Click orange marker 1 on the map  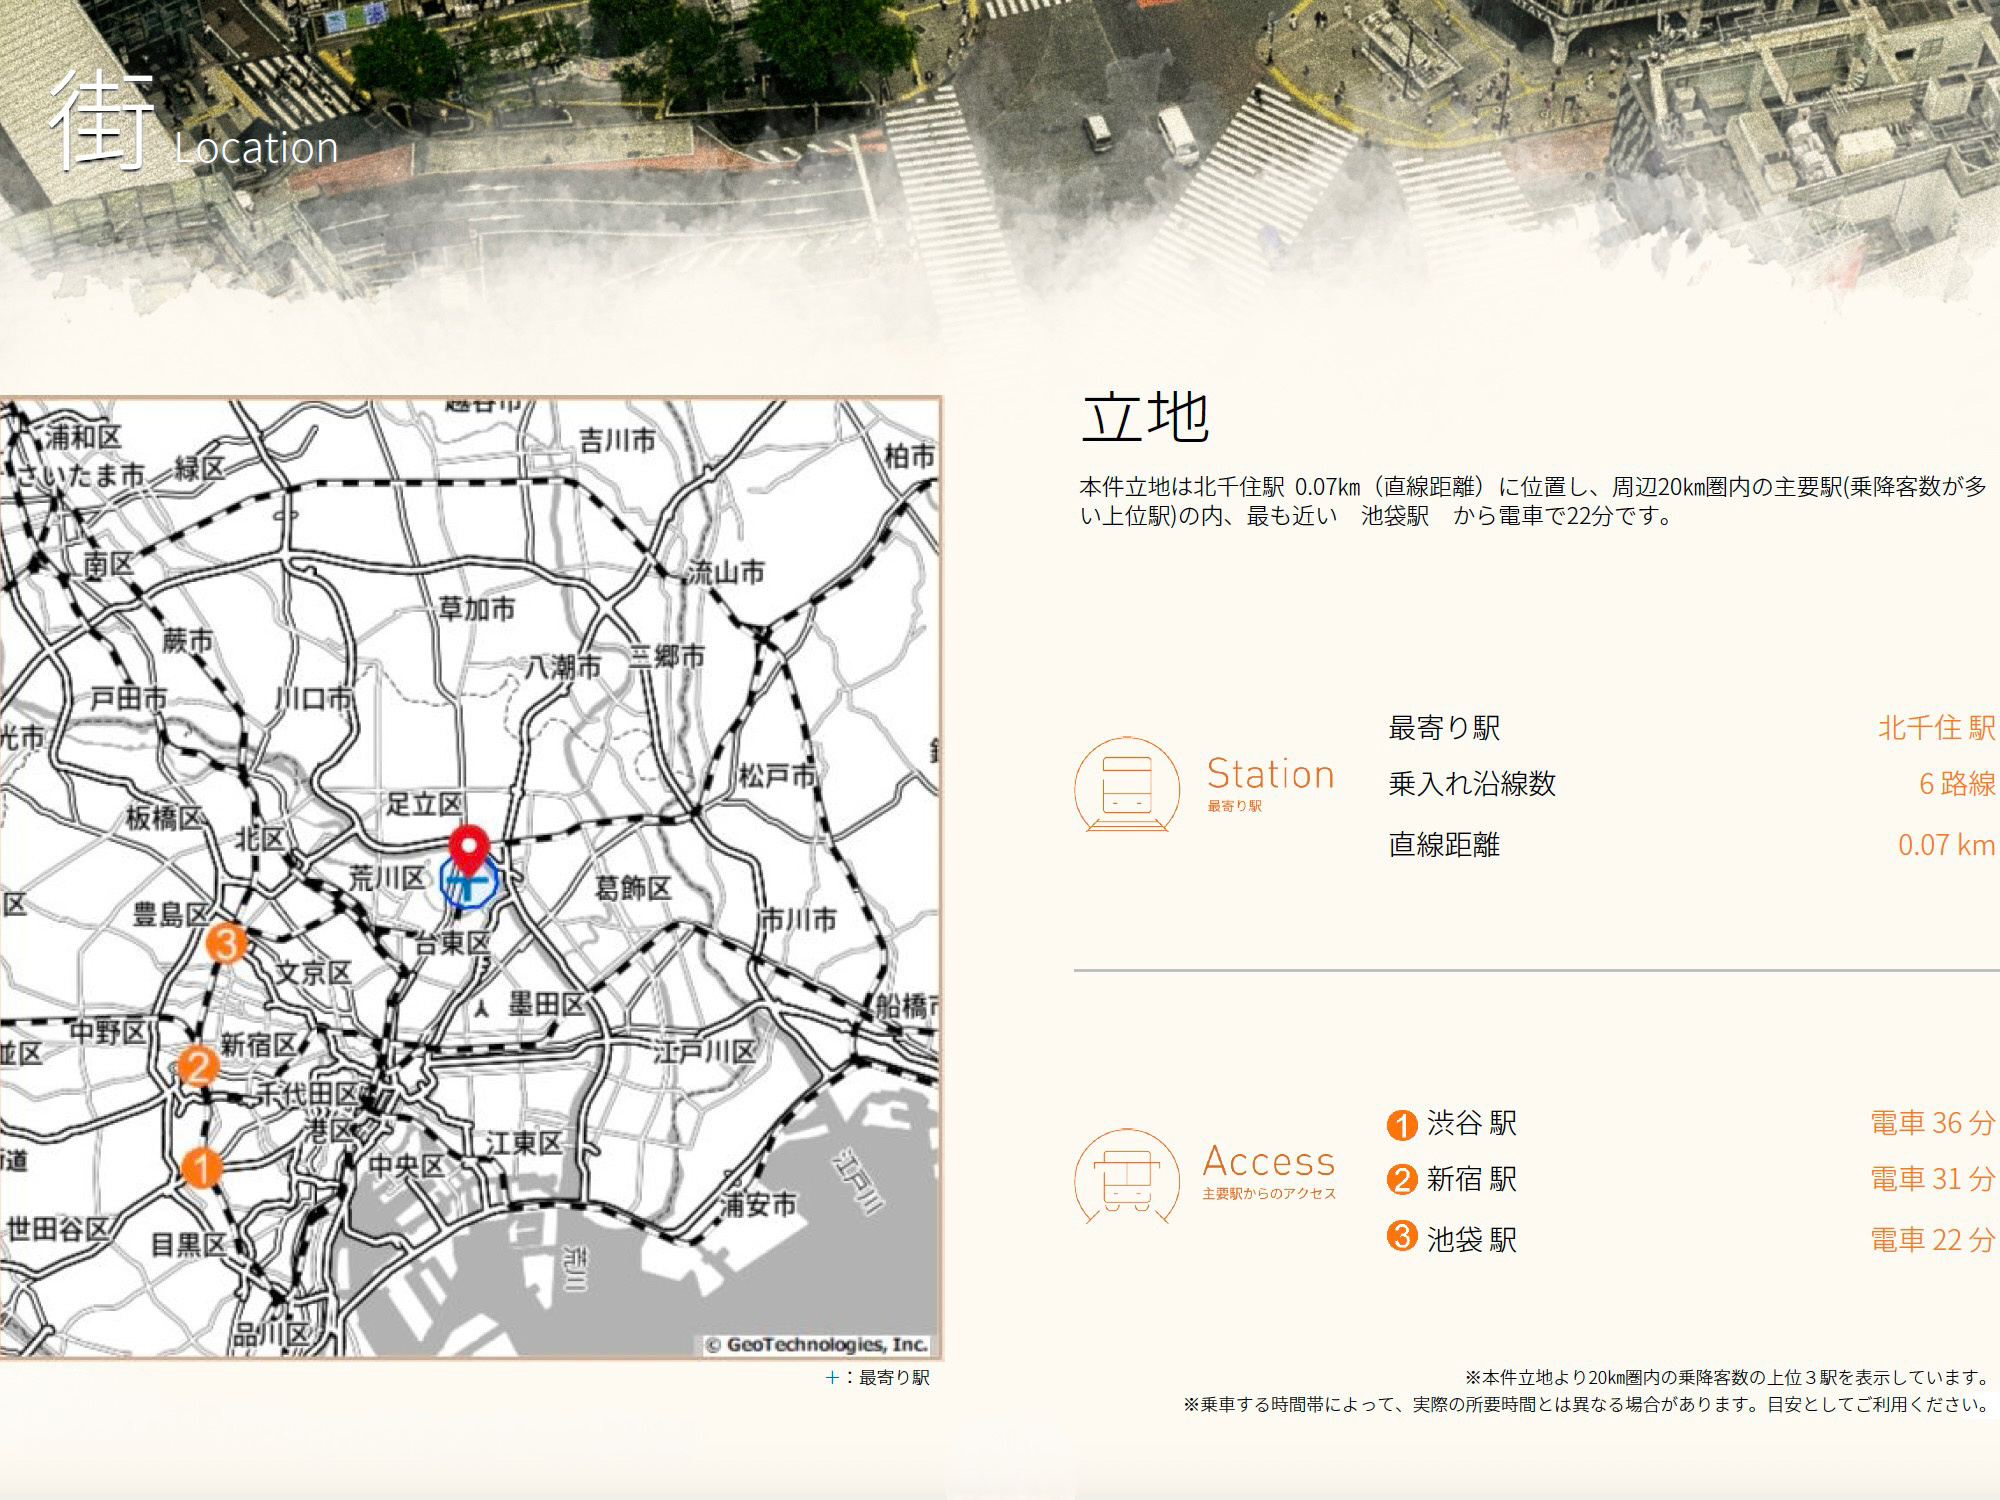coord(202,1167)
